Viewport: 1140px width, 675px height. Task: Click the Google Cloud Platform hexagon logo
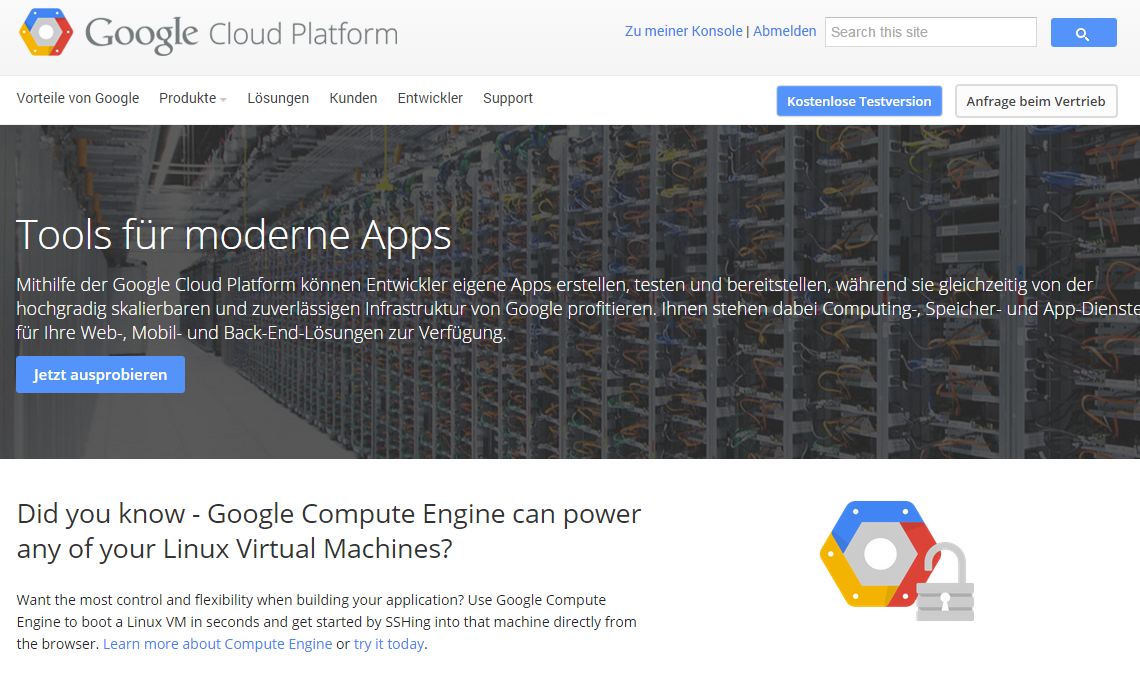click(46, 33)
